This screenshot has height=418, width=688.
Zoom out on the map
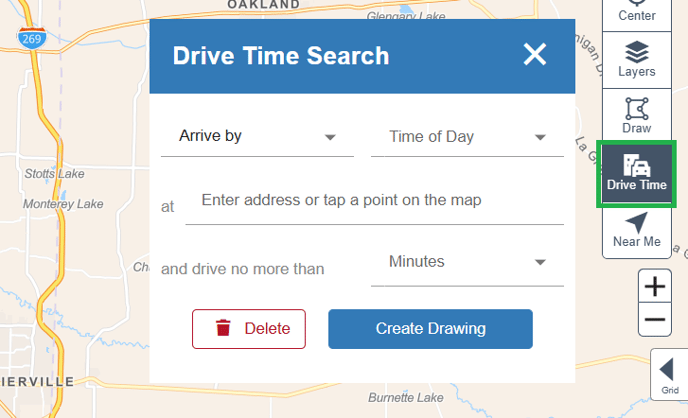click(655, 320)
